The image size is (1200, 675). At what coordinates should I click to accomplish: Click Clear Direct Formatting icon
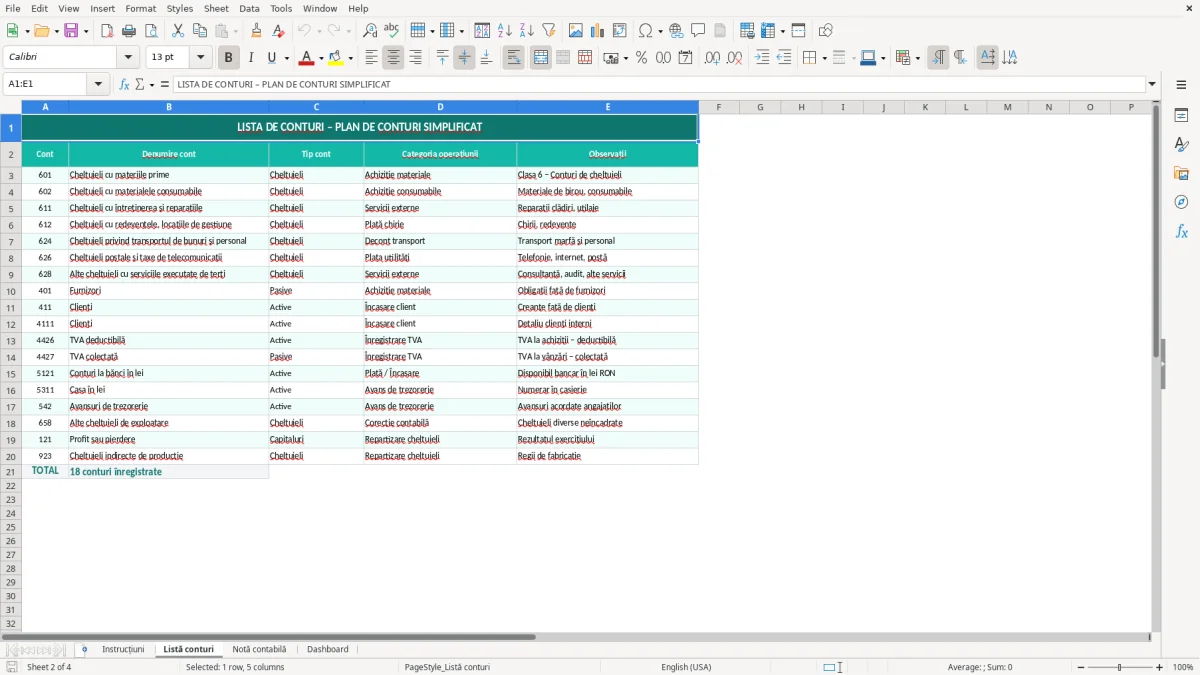coord(279,31)
